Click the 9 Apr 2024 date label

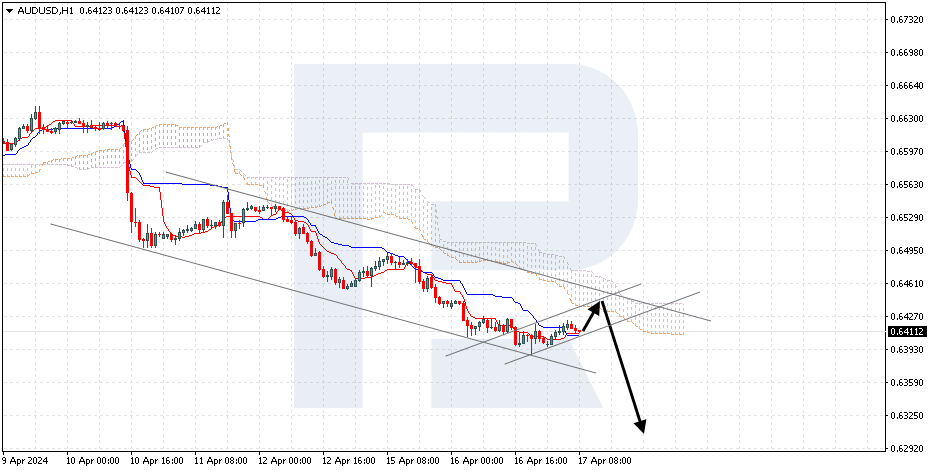coord(26,461)
